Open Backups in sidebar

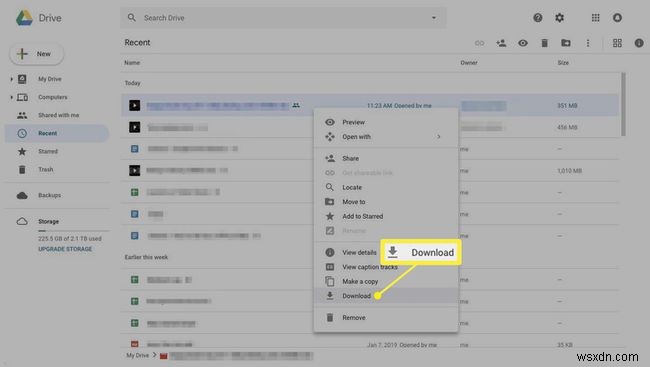pos(49,195)
